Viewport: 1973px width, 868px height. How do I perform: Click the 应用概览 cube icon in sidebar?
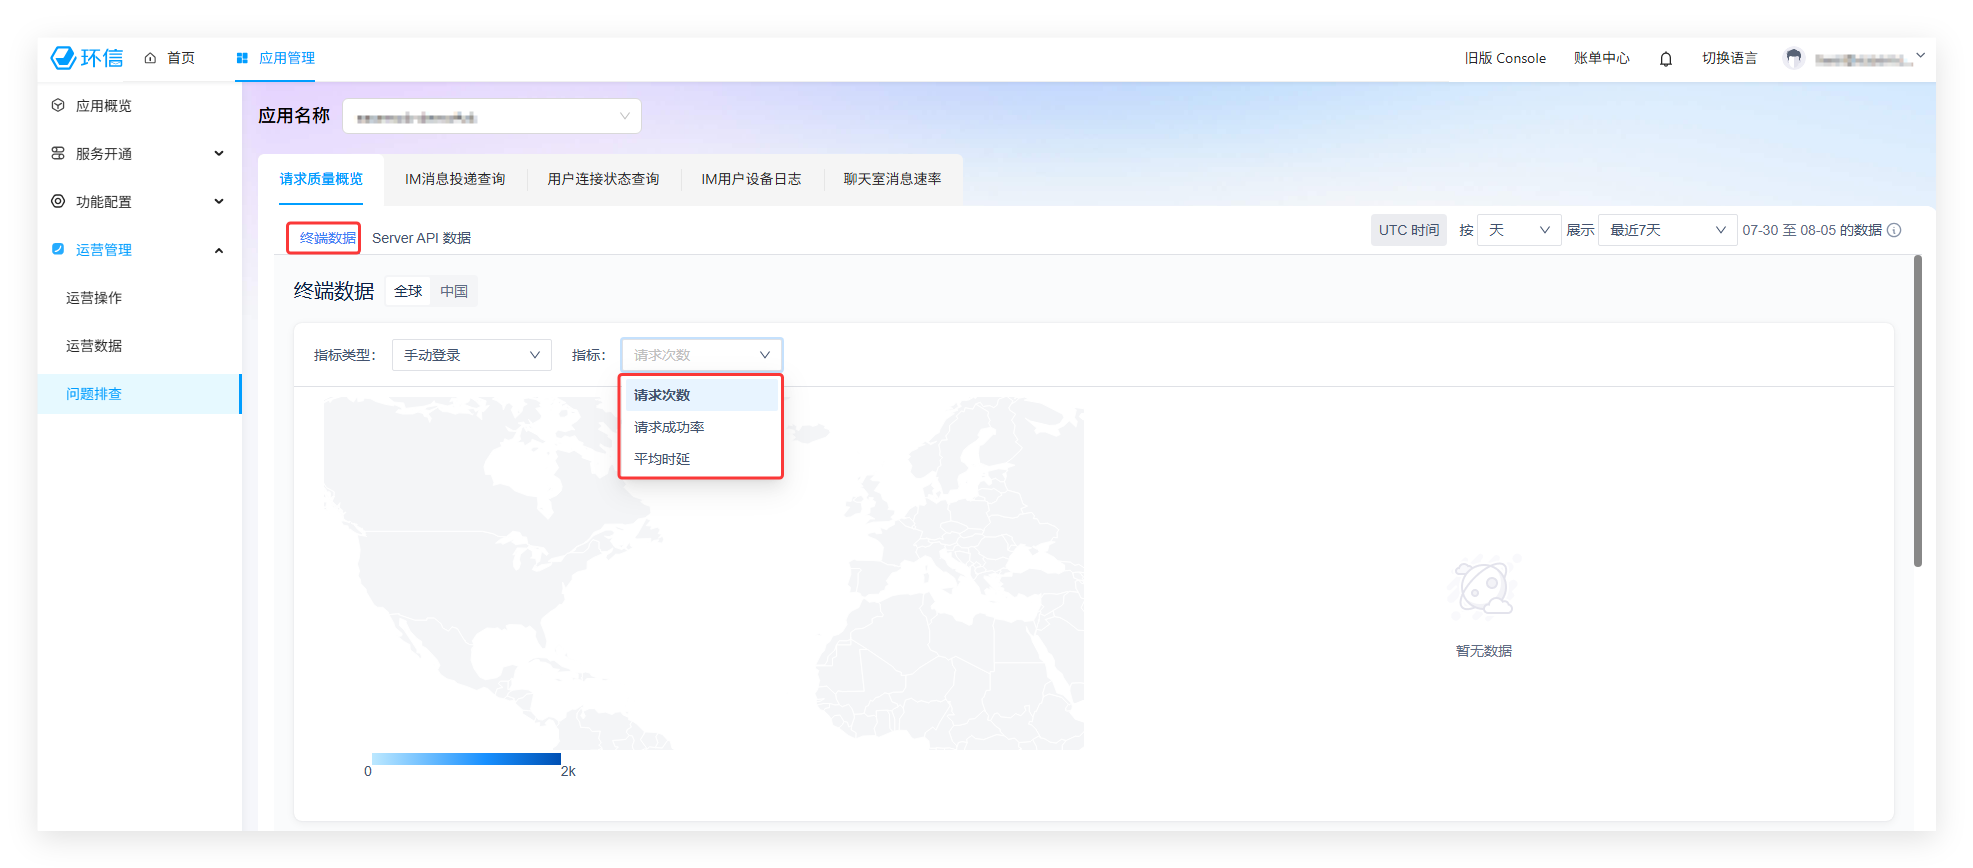[x=58, y=105]
